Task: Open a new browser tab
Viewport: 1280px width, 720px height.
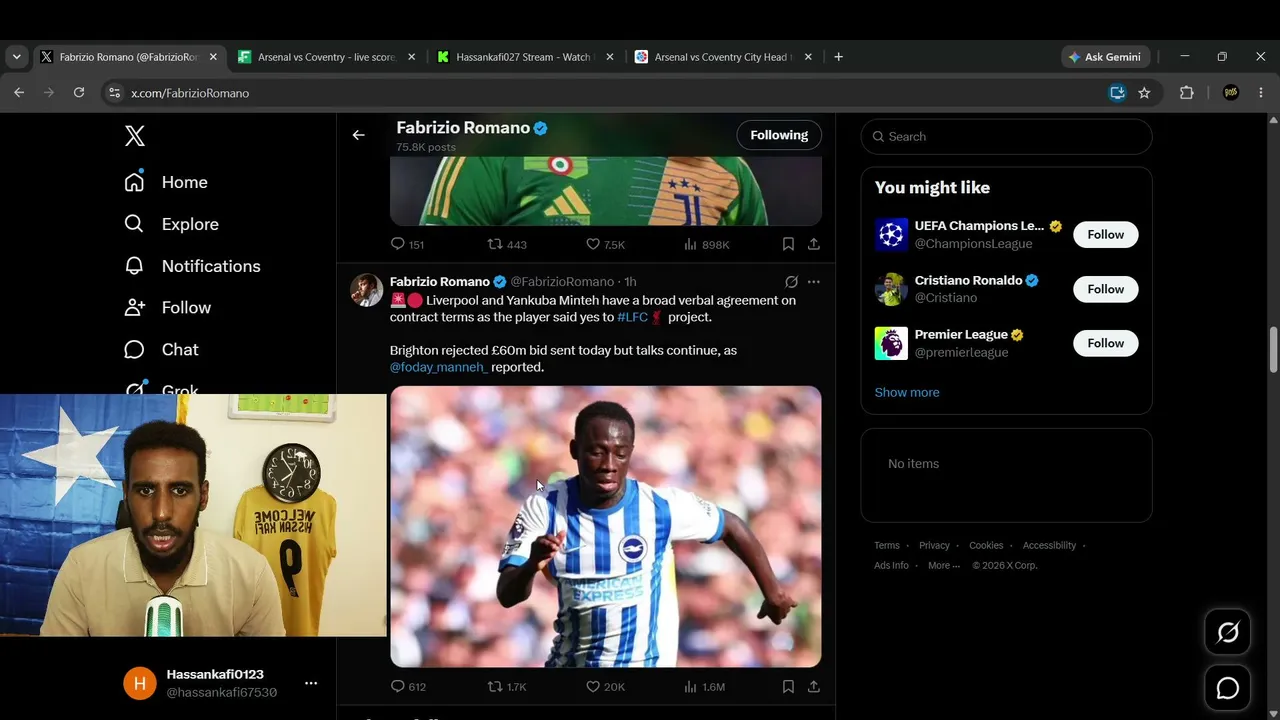Action: click(x=839, y=57)
